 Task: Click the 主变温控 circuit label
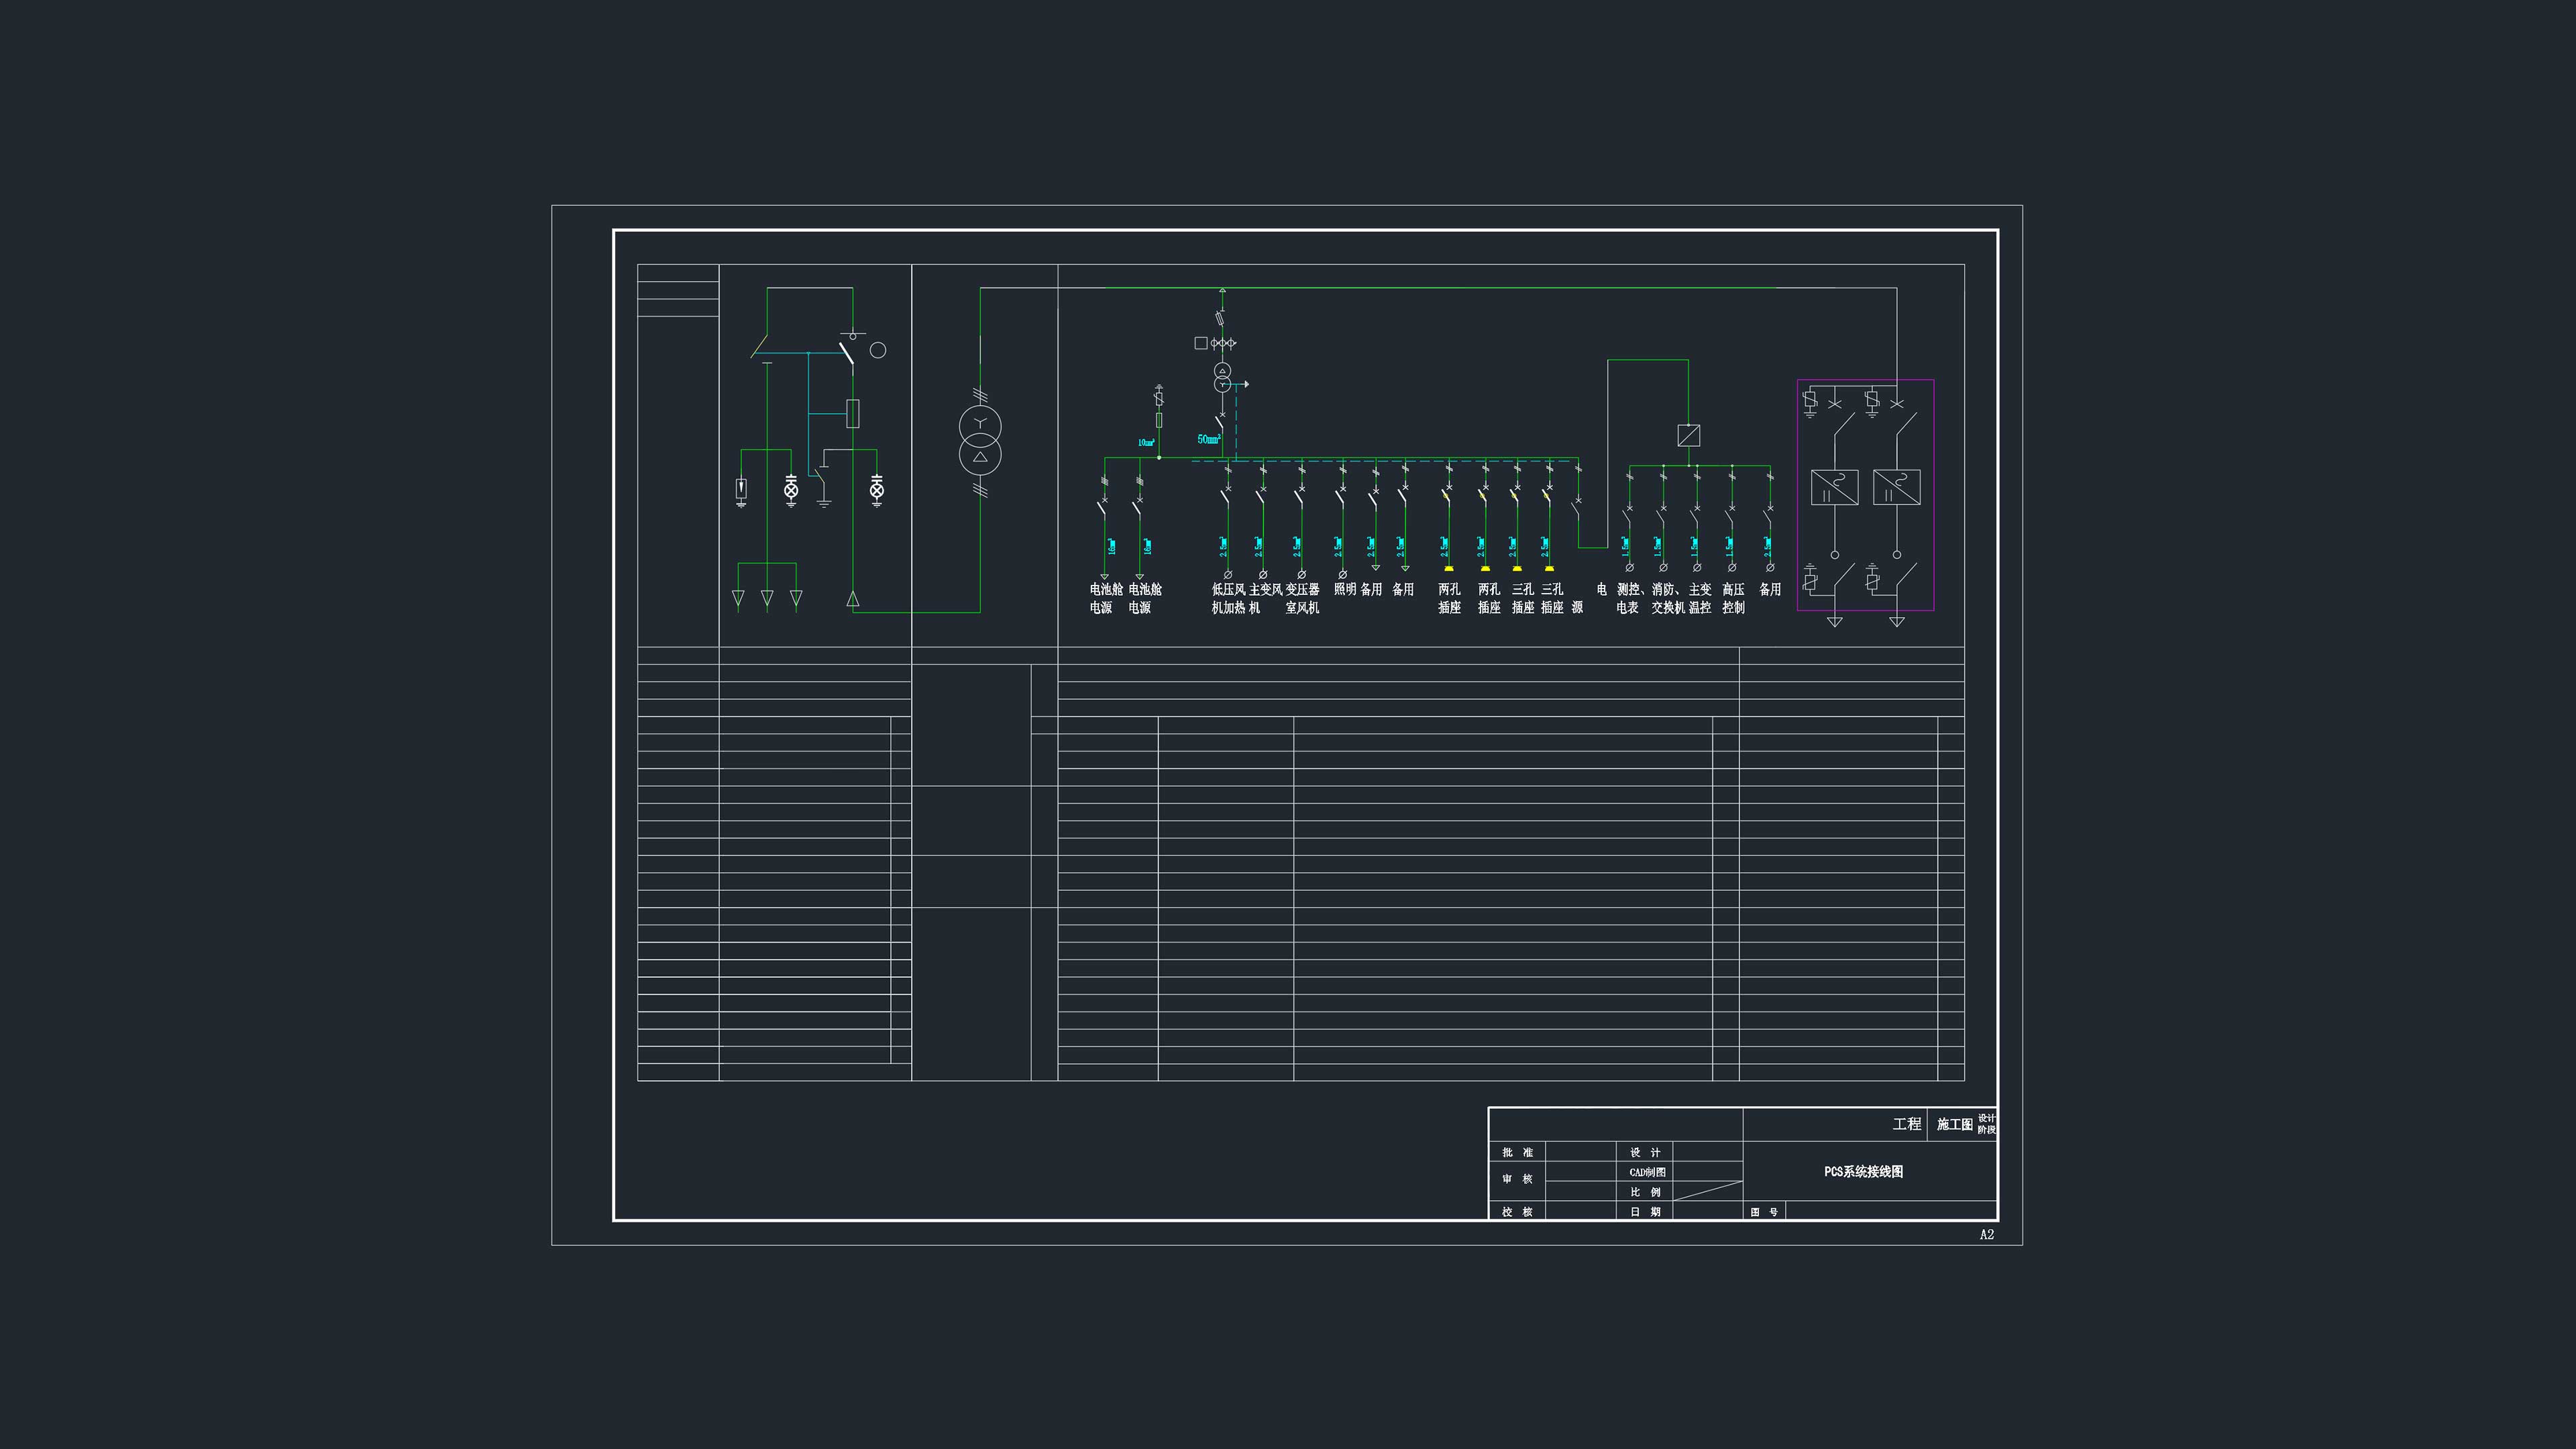[1700, 598]
